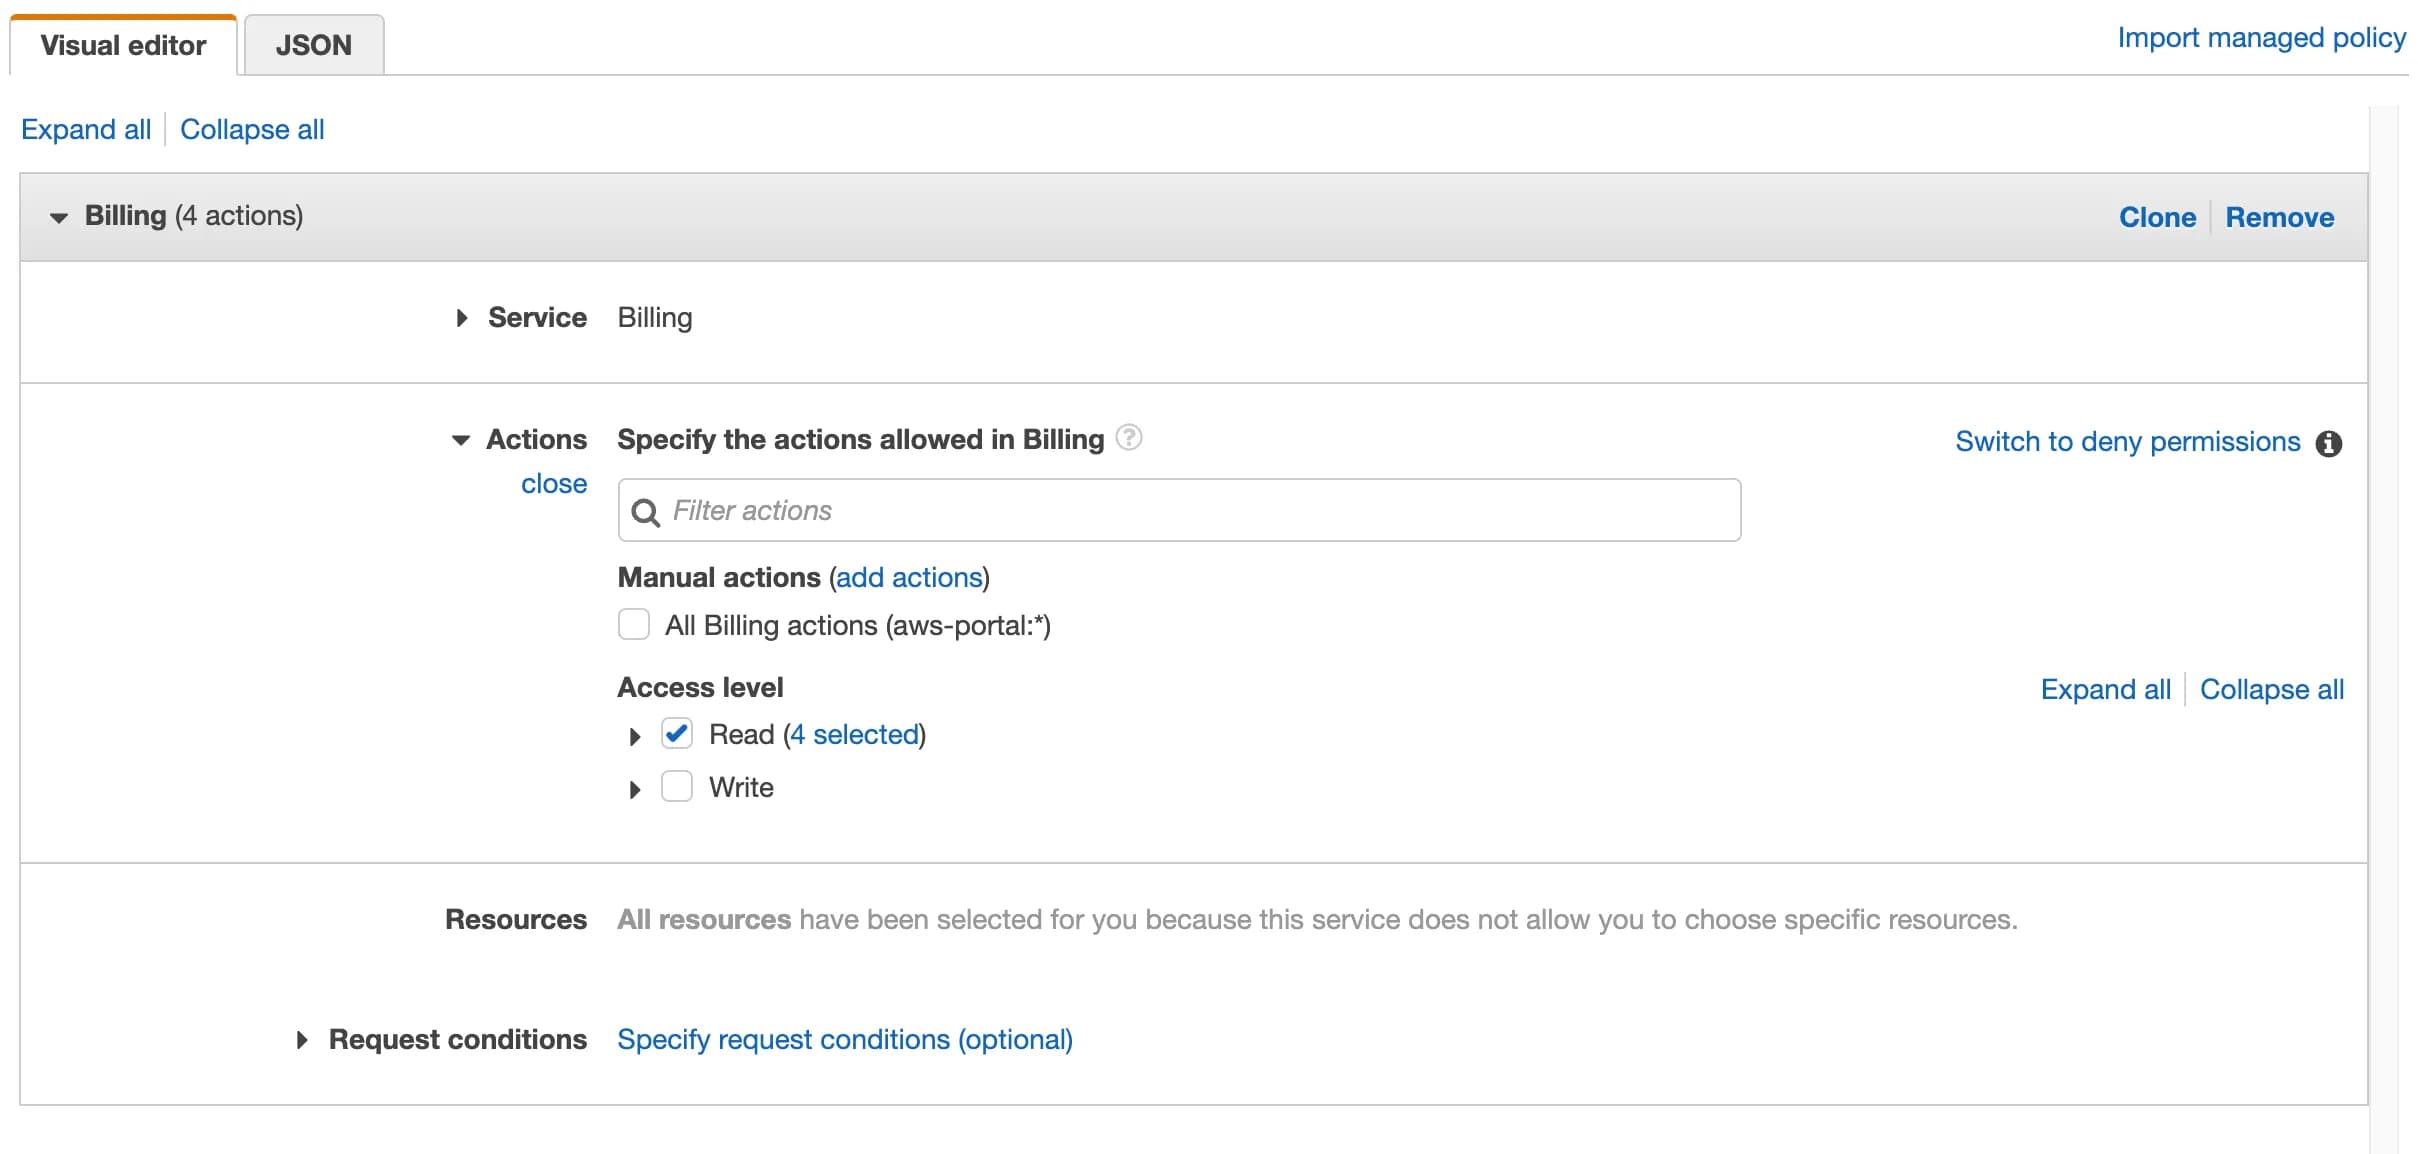Click the info icon next to deny permissions
Viewport: 2418px width, 1154px height.
[2328, 443]
